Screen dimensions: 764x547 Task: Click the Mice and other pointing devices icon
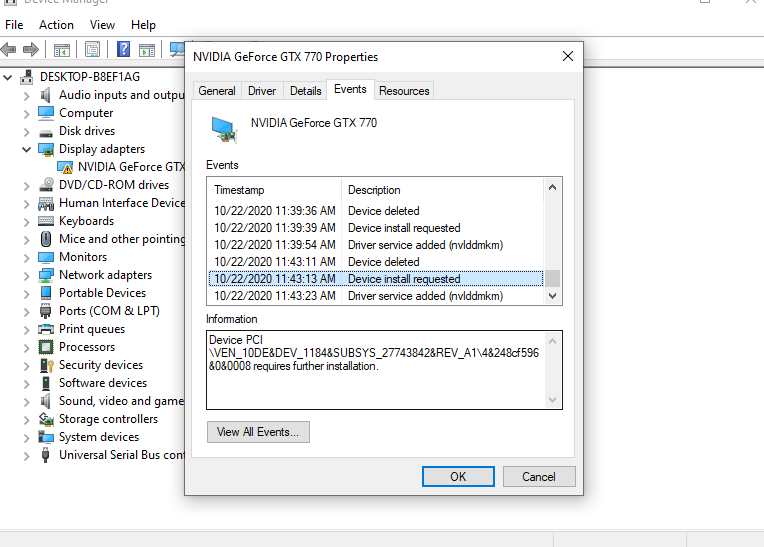[46, 239]
